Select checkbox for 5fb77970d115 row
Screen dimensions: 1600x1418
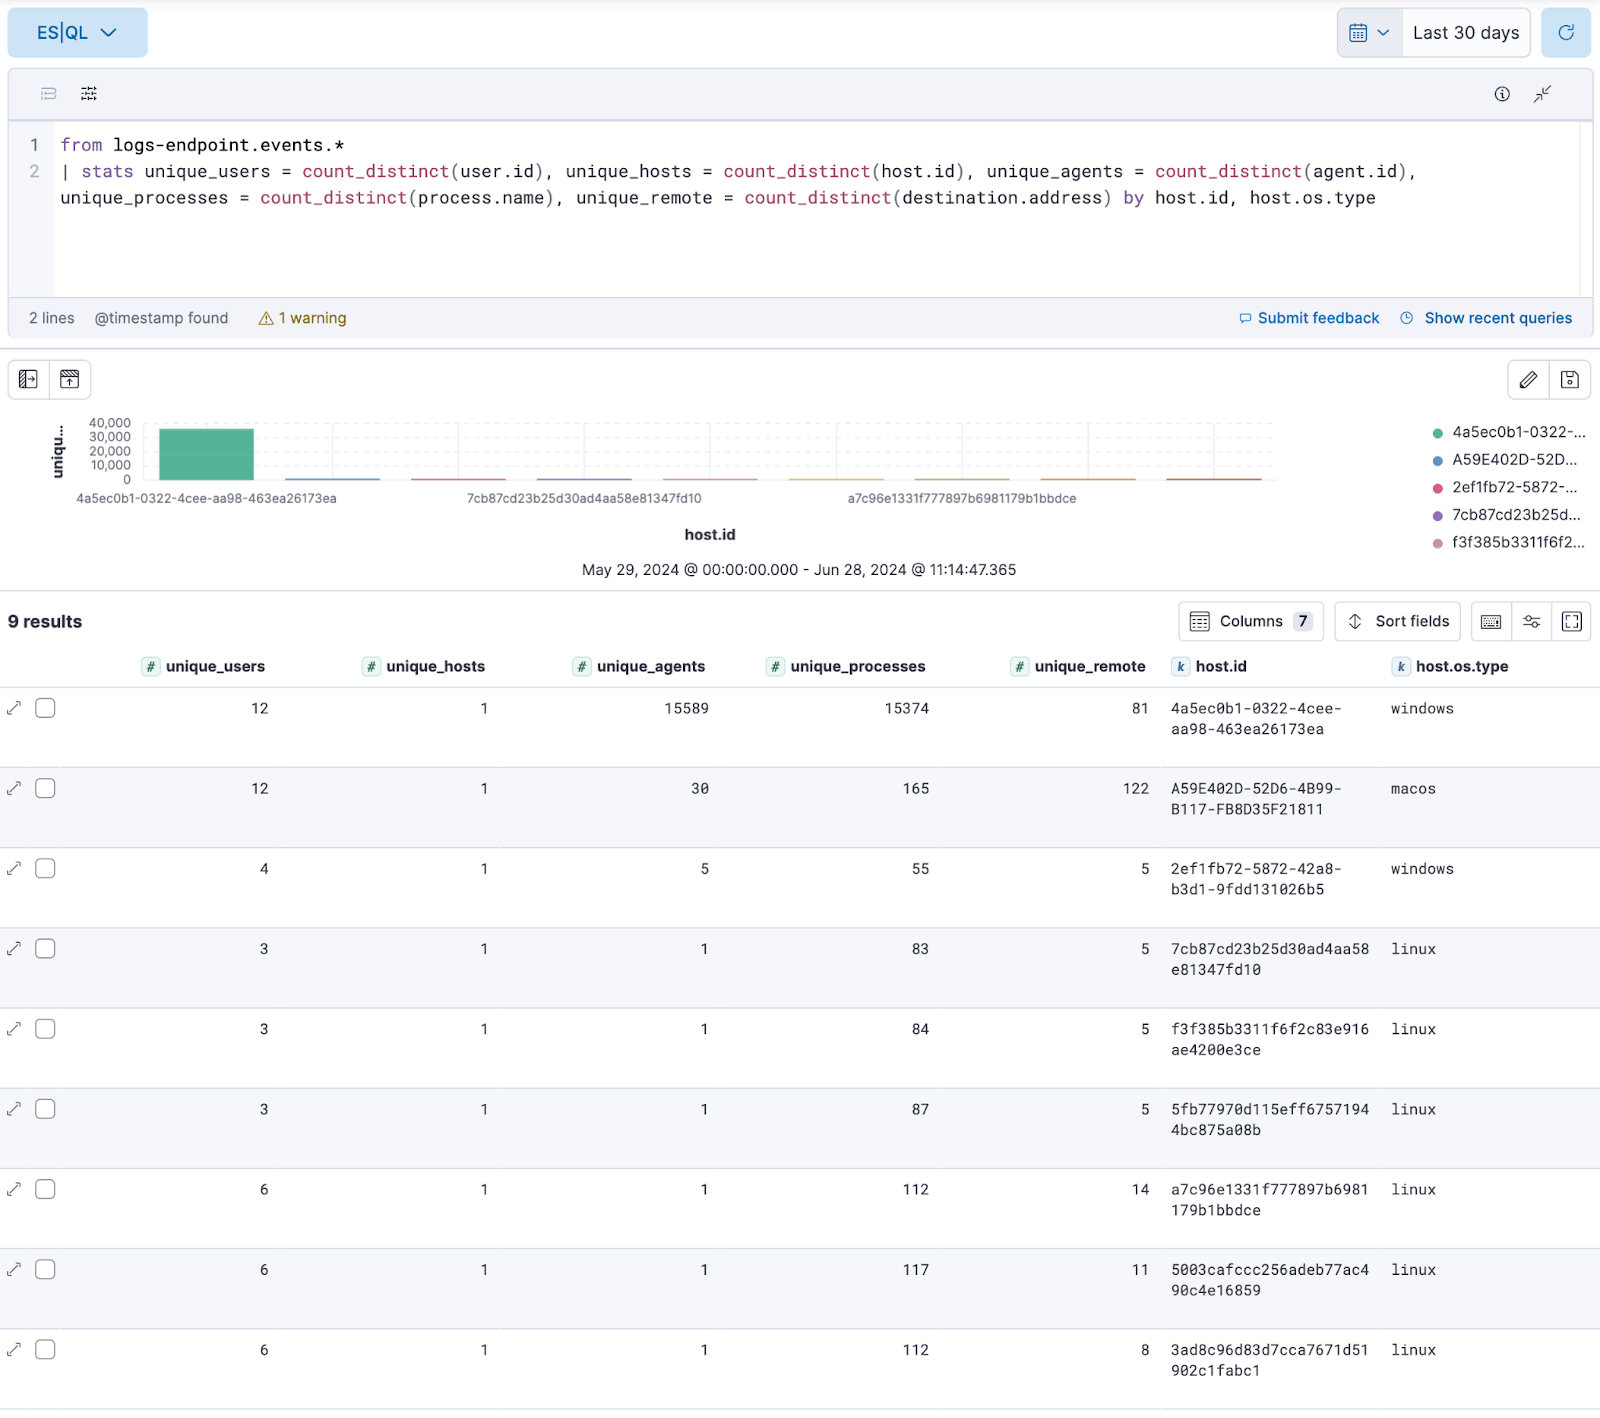pos(45,1109)
